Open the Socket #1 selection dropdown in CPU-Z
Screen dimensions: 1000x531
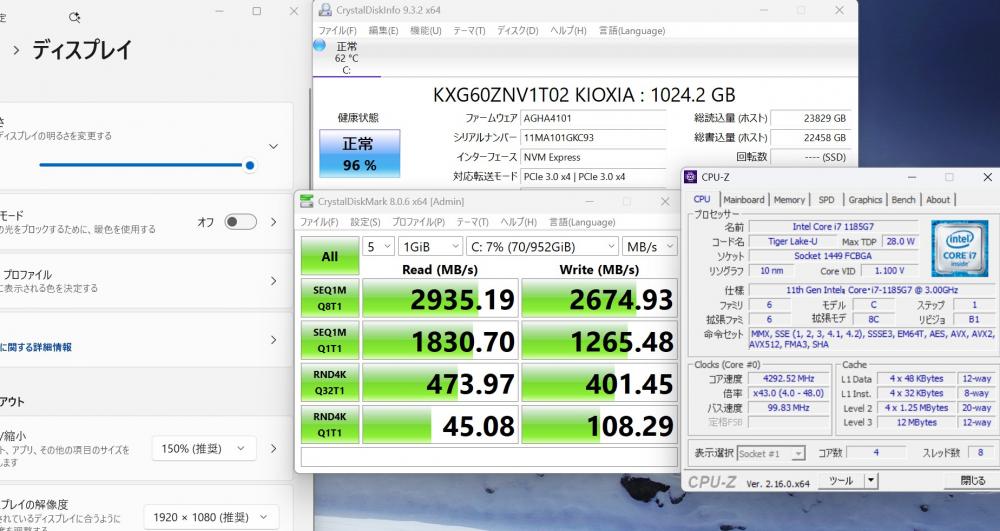[770, 454]
